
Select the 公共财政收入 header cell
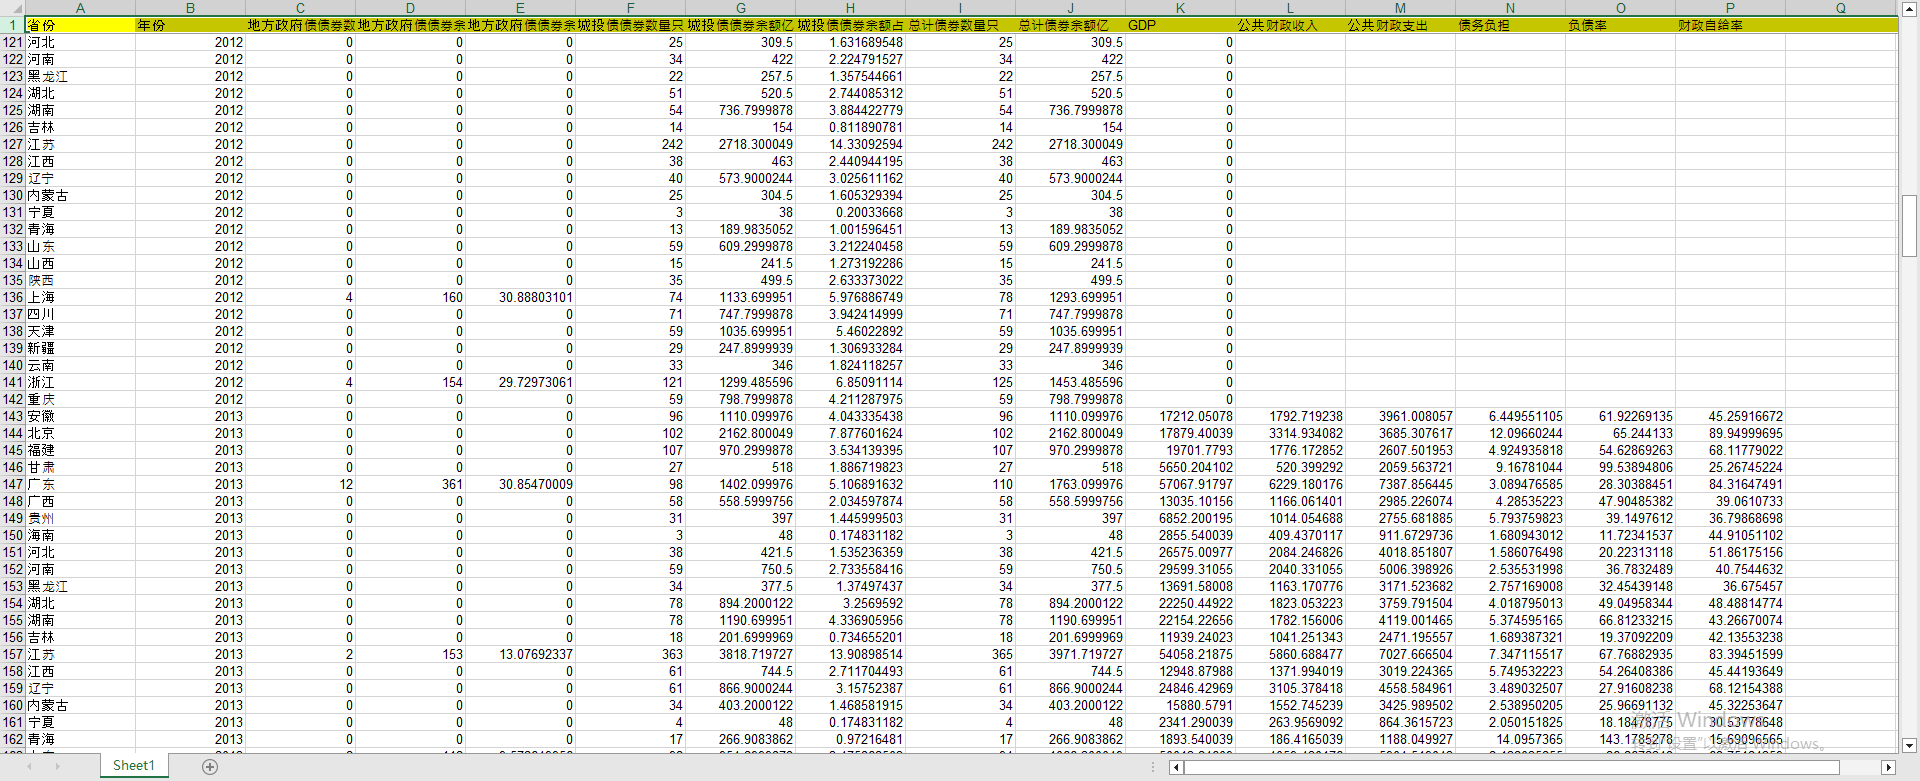1290,26
